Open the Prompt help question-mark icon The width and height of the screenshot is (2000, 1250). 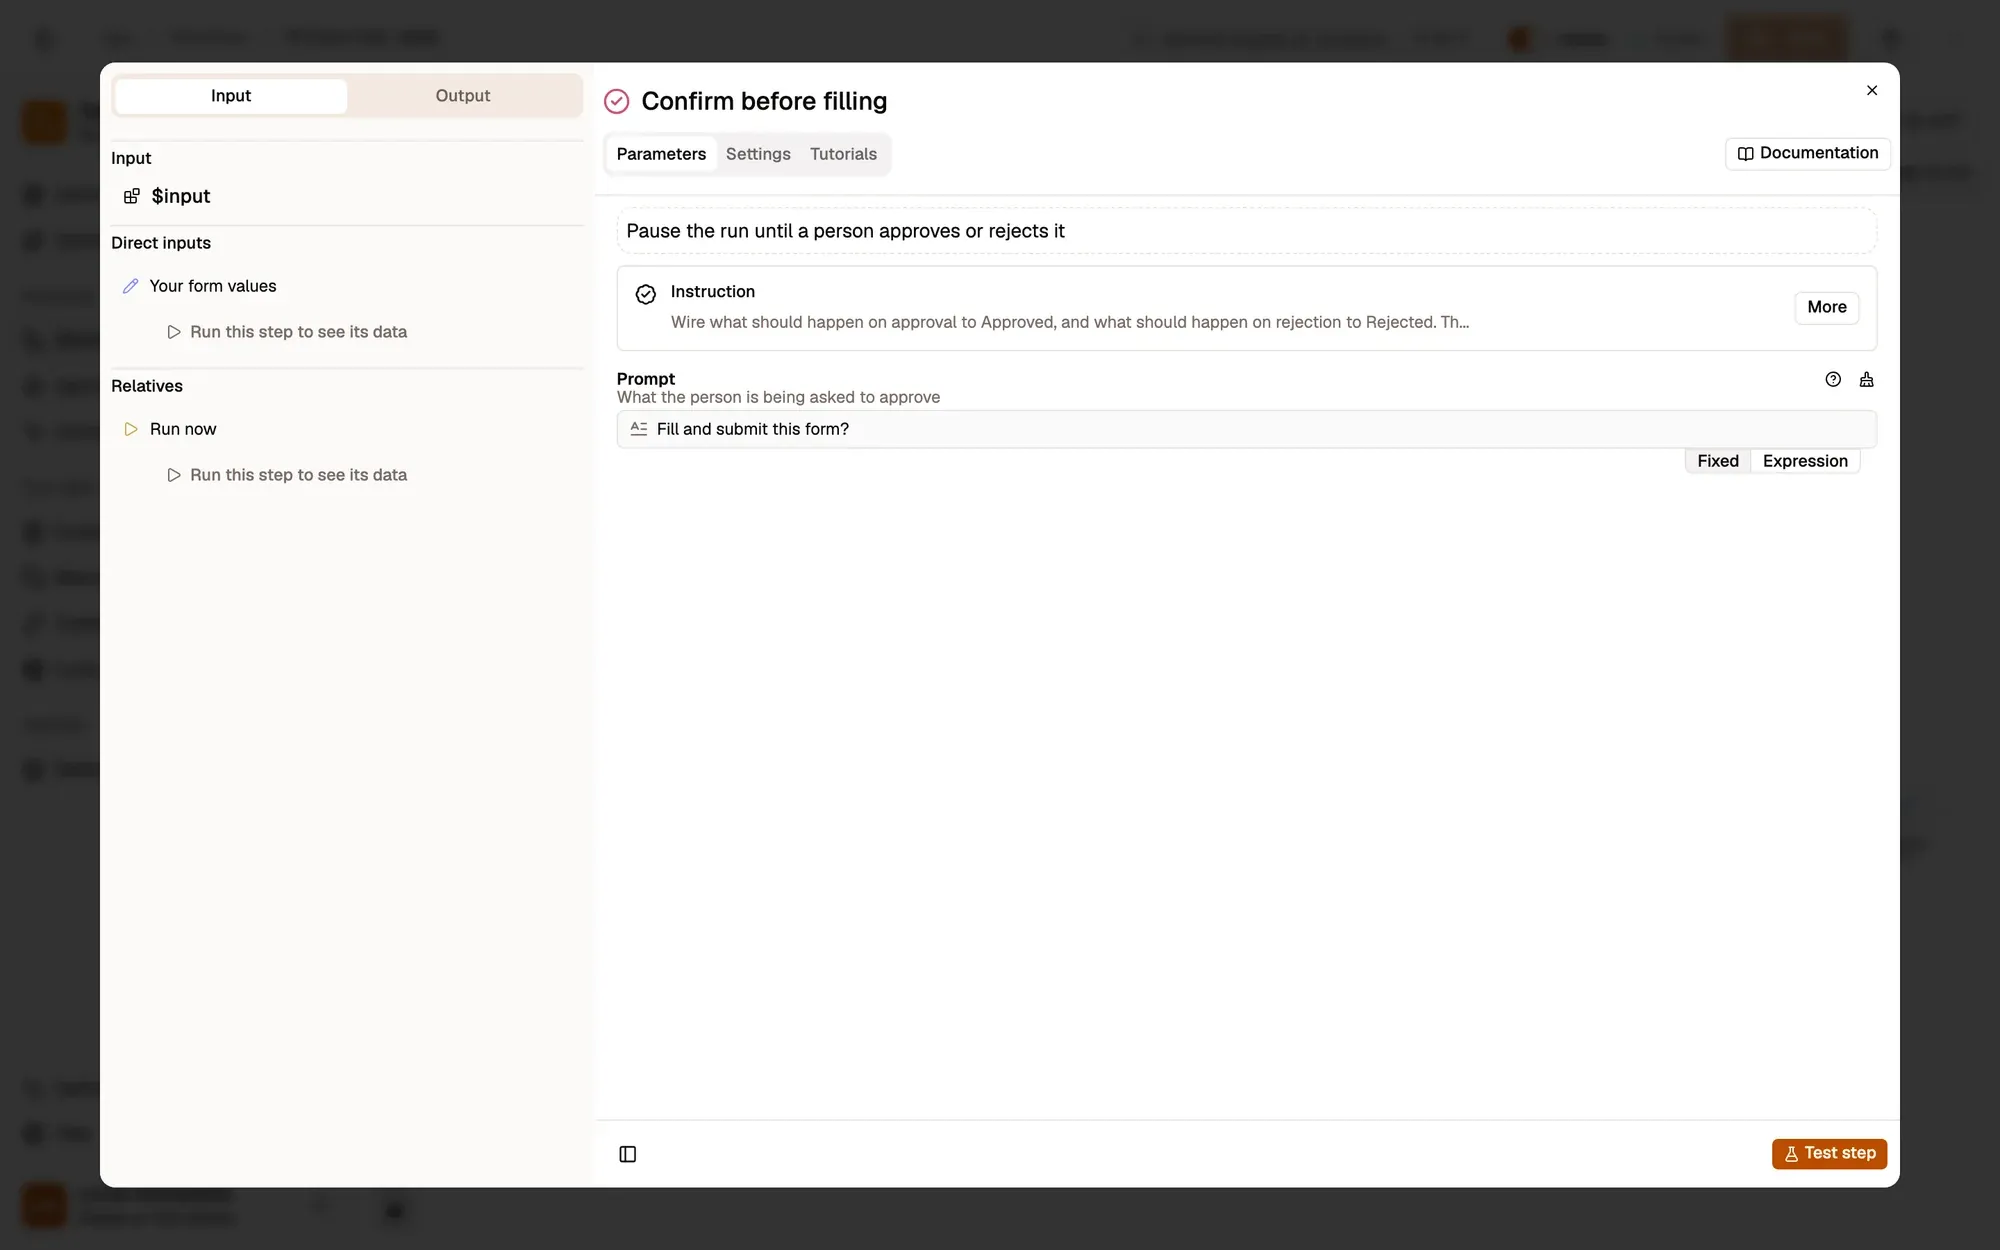[x=1833, y=379]
